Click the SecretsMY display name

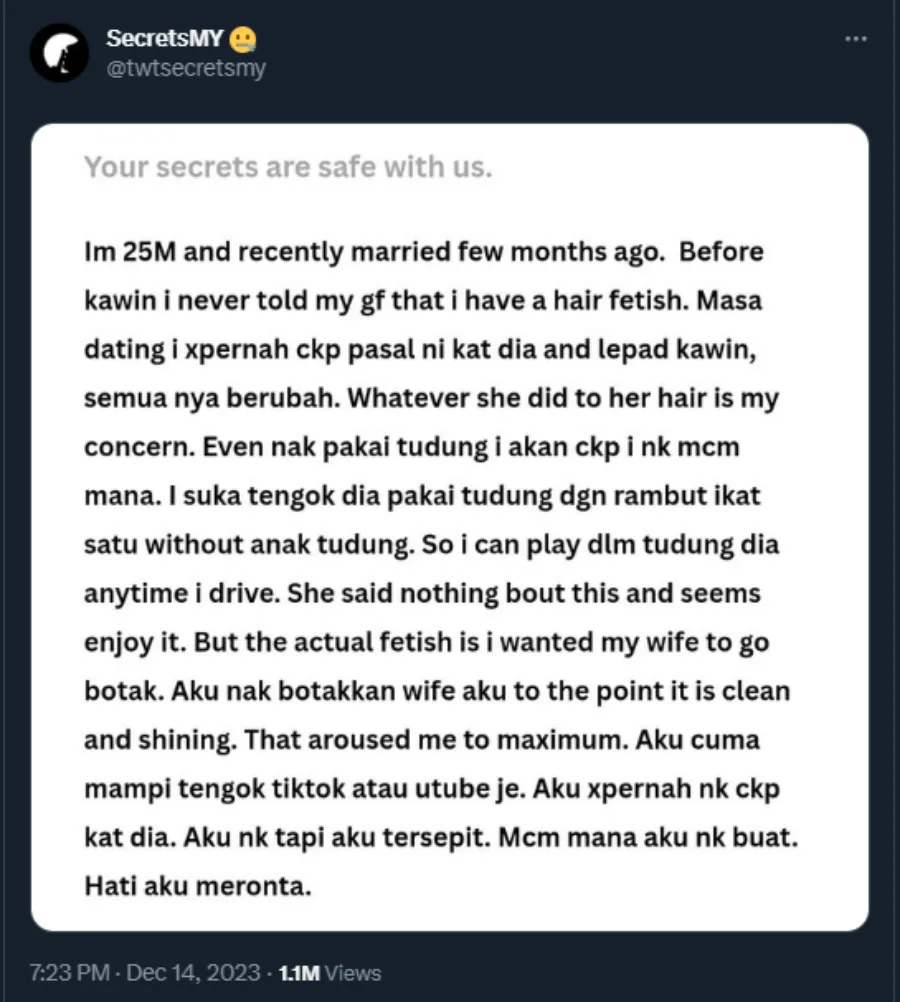coord(165,39)
